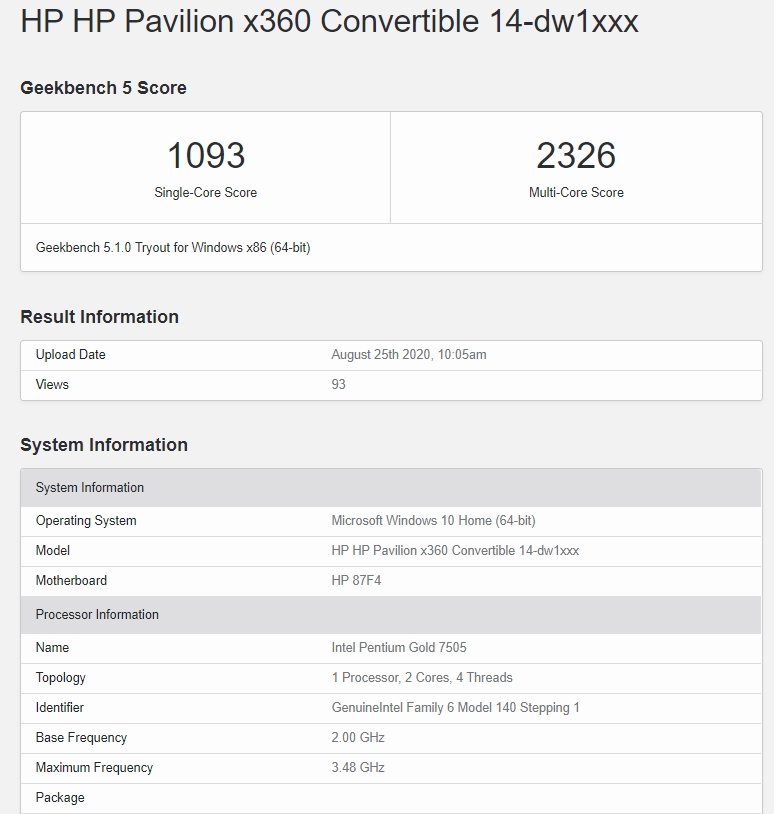Click the Geekbench 5.1.0 Tryout version text

pos(173,247)
